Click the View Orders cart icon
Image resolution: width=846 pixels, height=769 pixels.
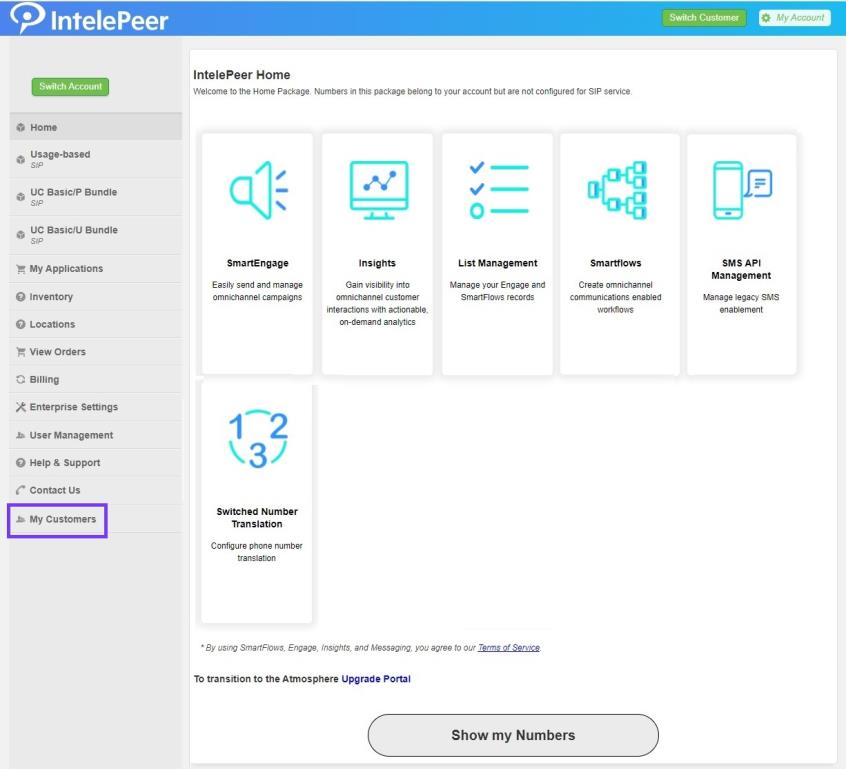pyautogui.click(x=21, y=352)
